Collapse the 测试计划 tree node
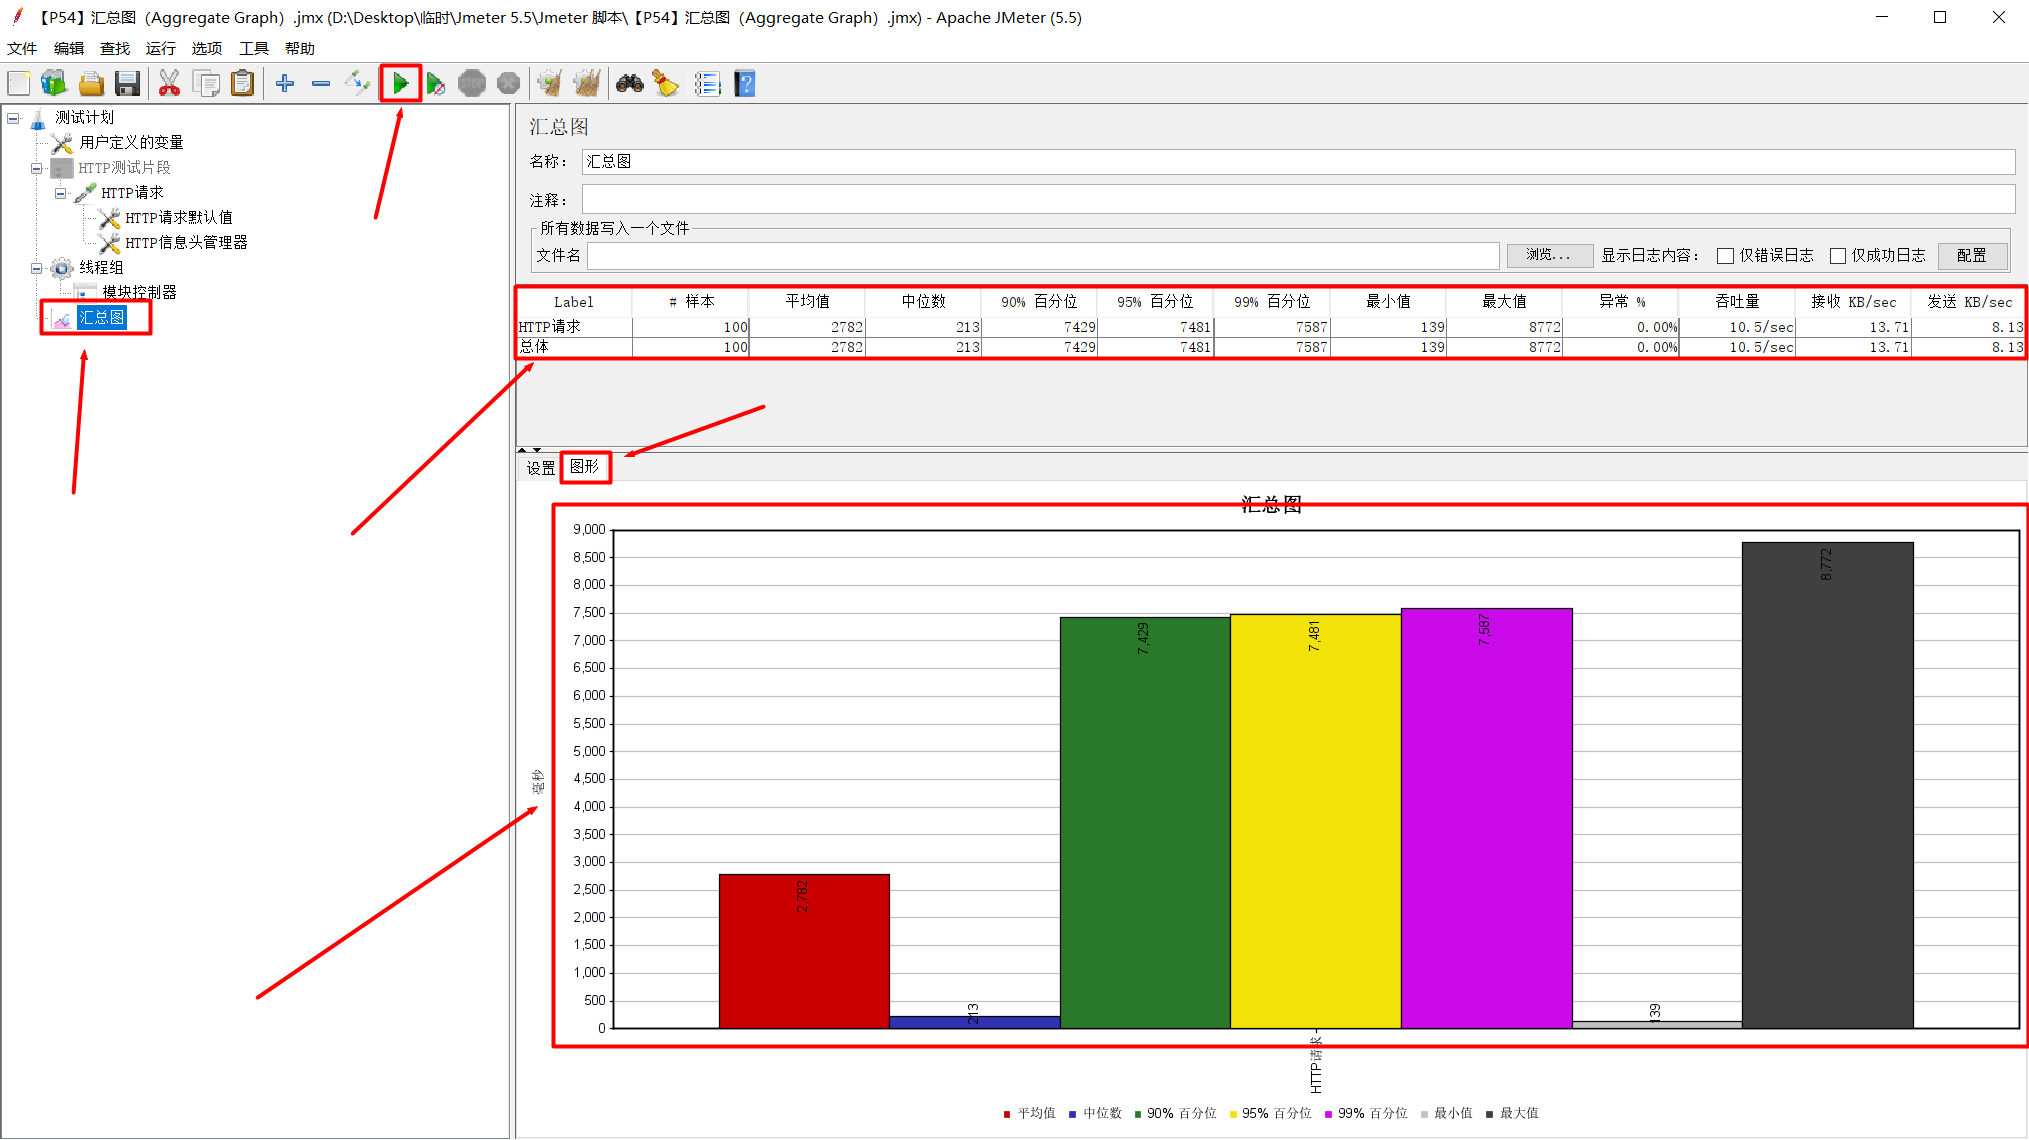The image size is (2029, 1140). [13, 118]
